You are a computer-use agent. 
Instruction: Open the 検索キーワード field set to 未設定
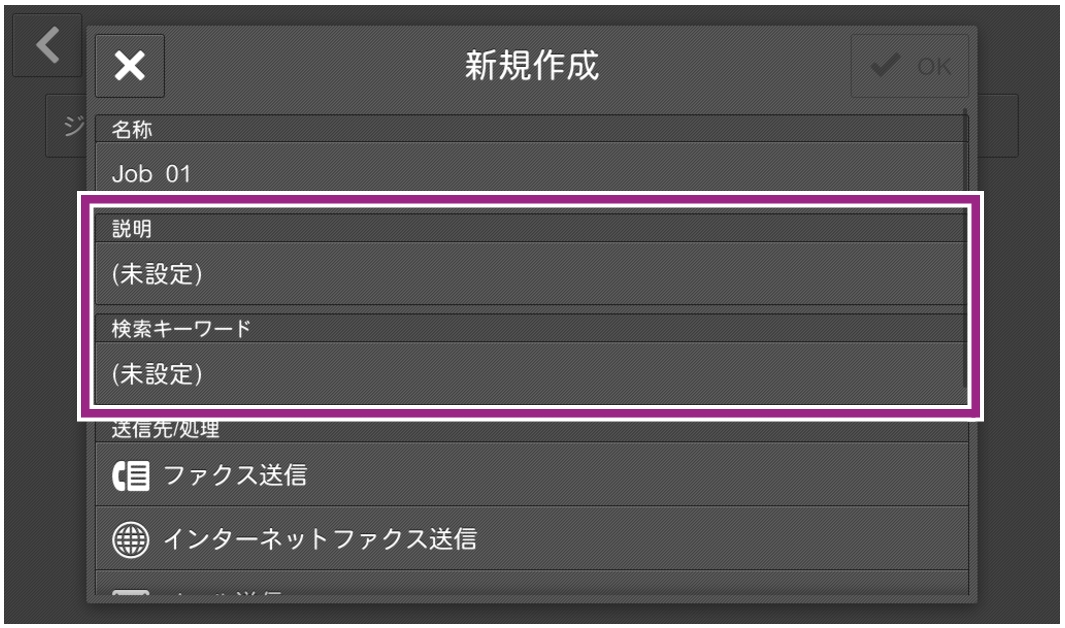coord(530,374)
